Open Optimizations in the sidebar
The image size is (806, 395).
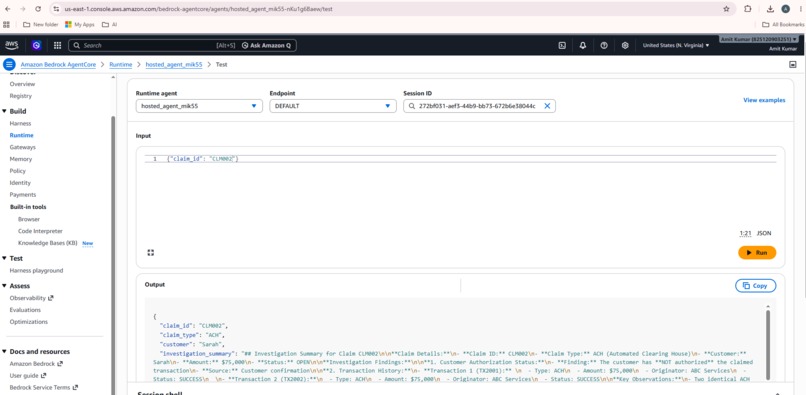(x=28, y=321)
